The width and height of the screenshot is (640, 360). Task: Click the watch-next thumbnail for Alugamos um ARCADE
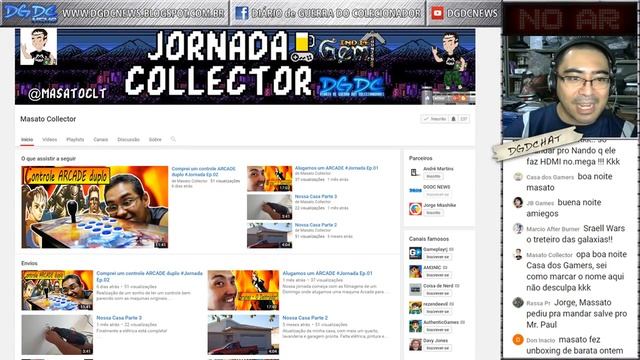[x=269, y=178]
